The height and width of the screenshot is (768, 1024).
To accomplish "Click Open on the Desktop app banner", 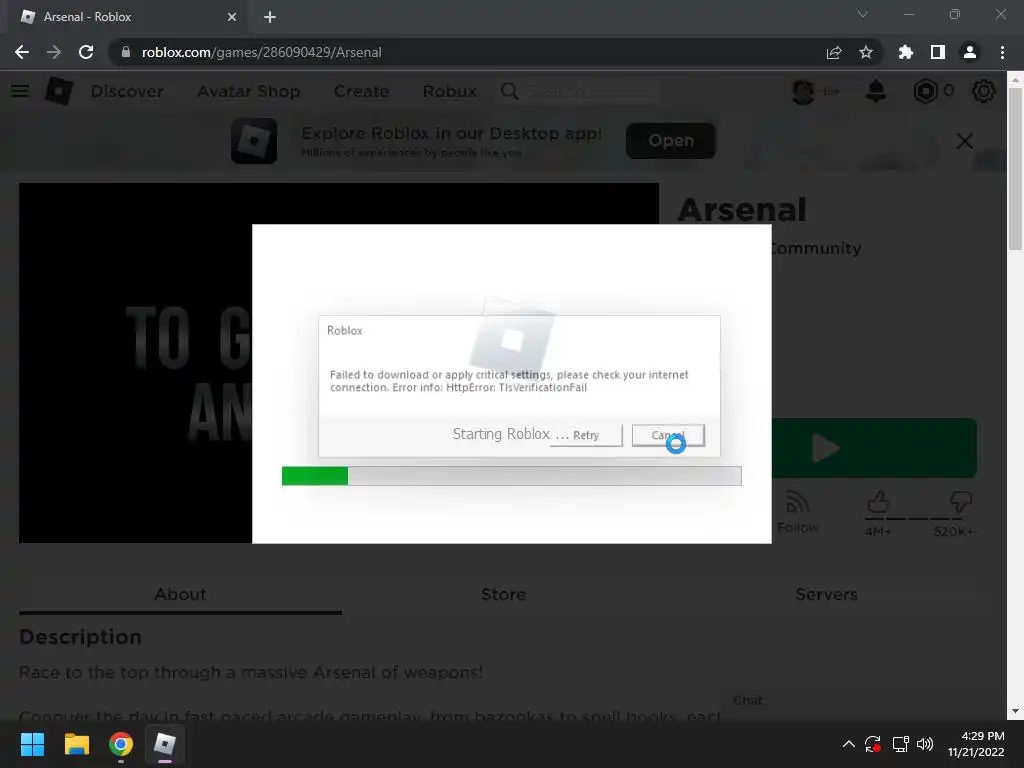I will [671, 140].
